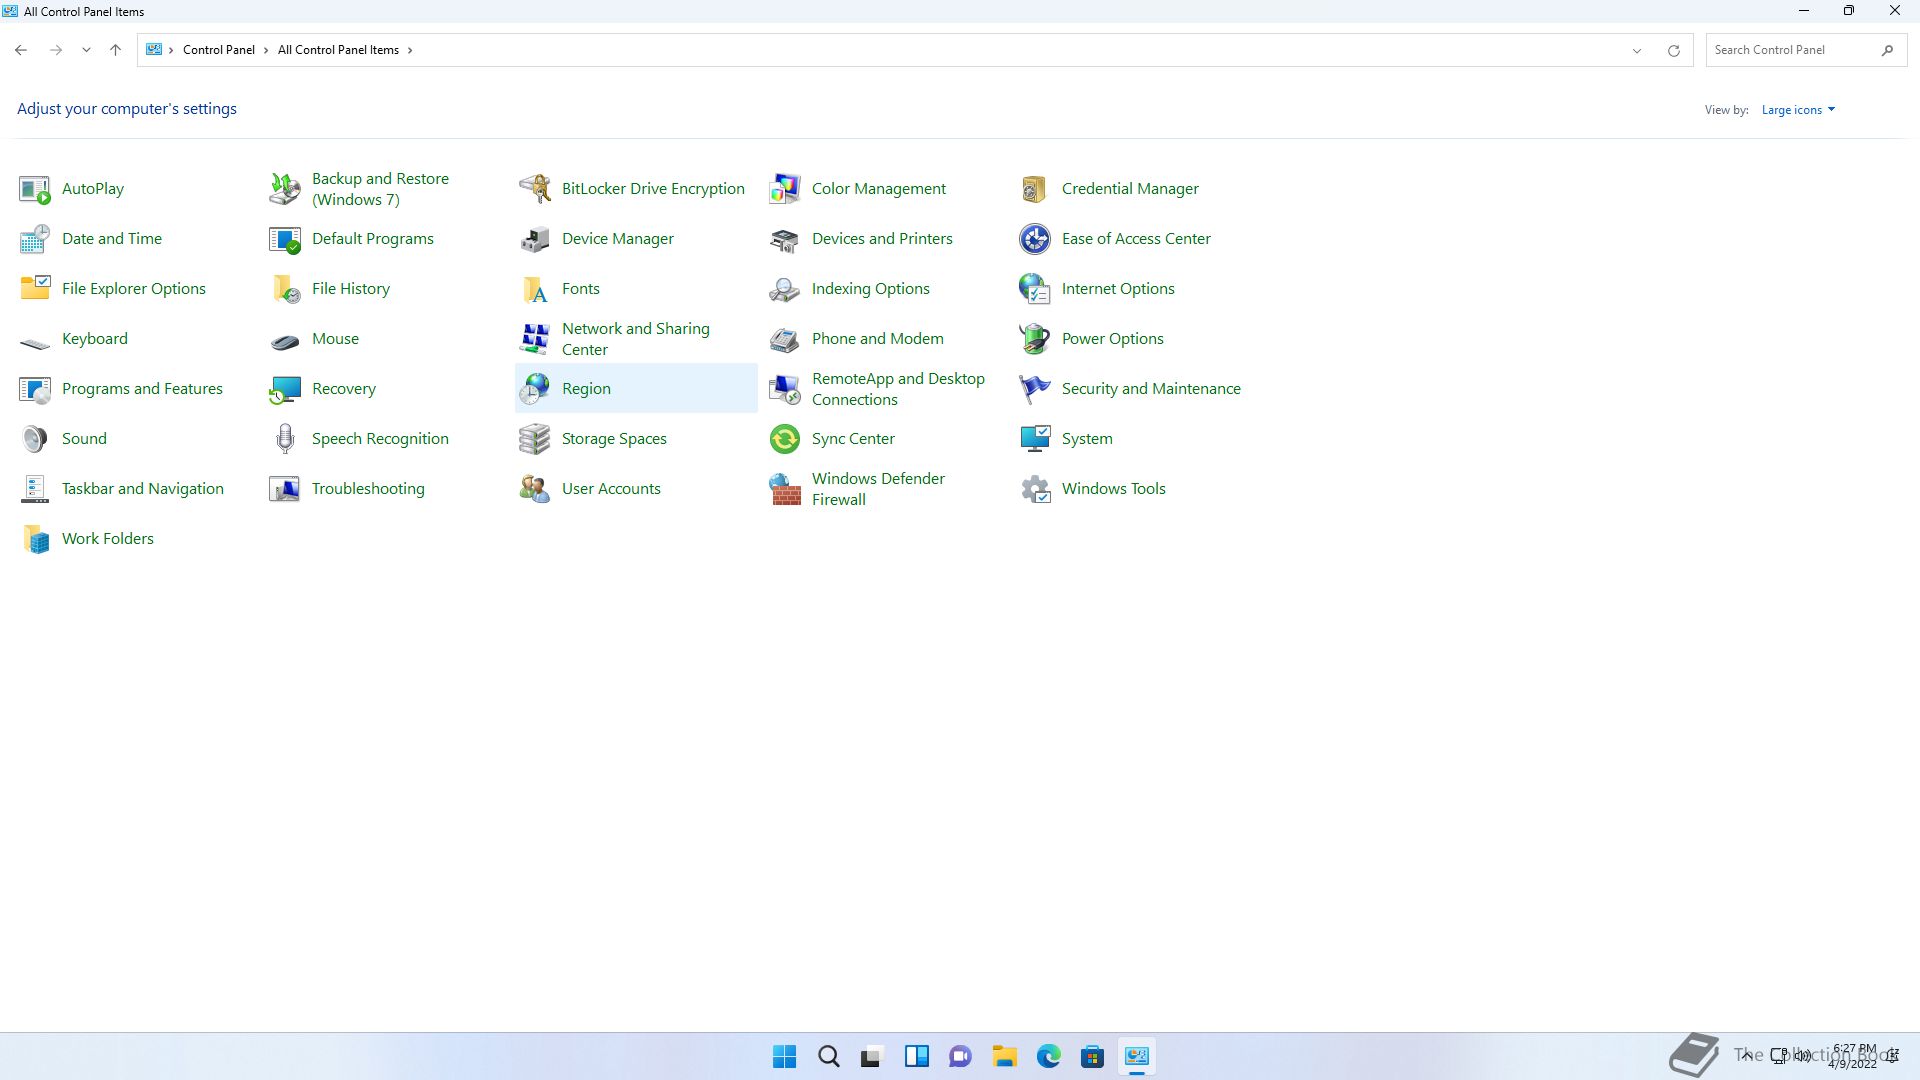
Task: Open File Explorer from the taskbar
Action: coord(1005,1056)
